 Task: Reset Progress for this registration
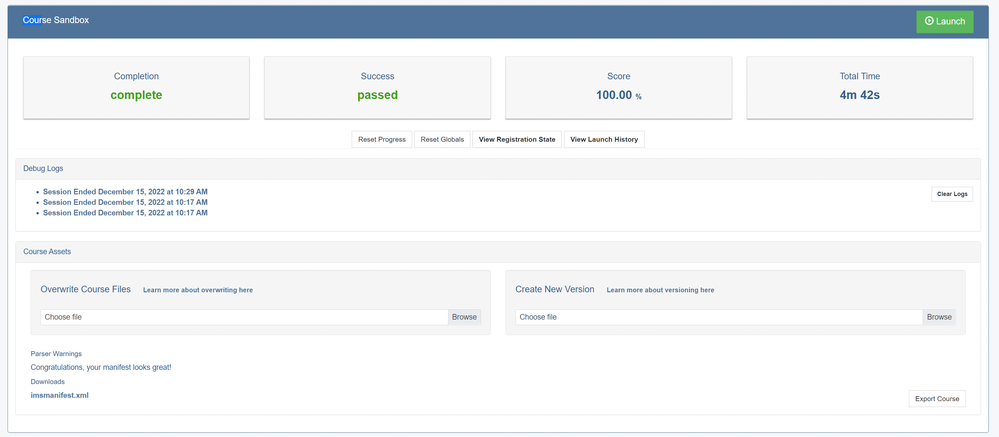(382, 140)
